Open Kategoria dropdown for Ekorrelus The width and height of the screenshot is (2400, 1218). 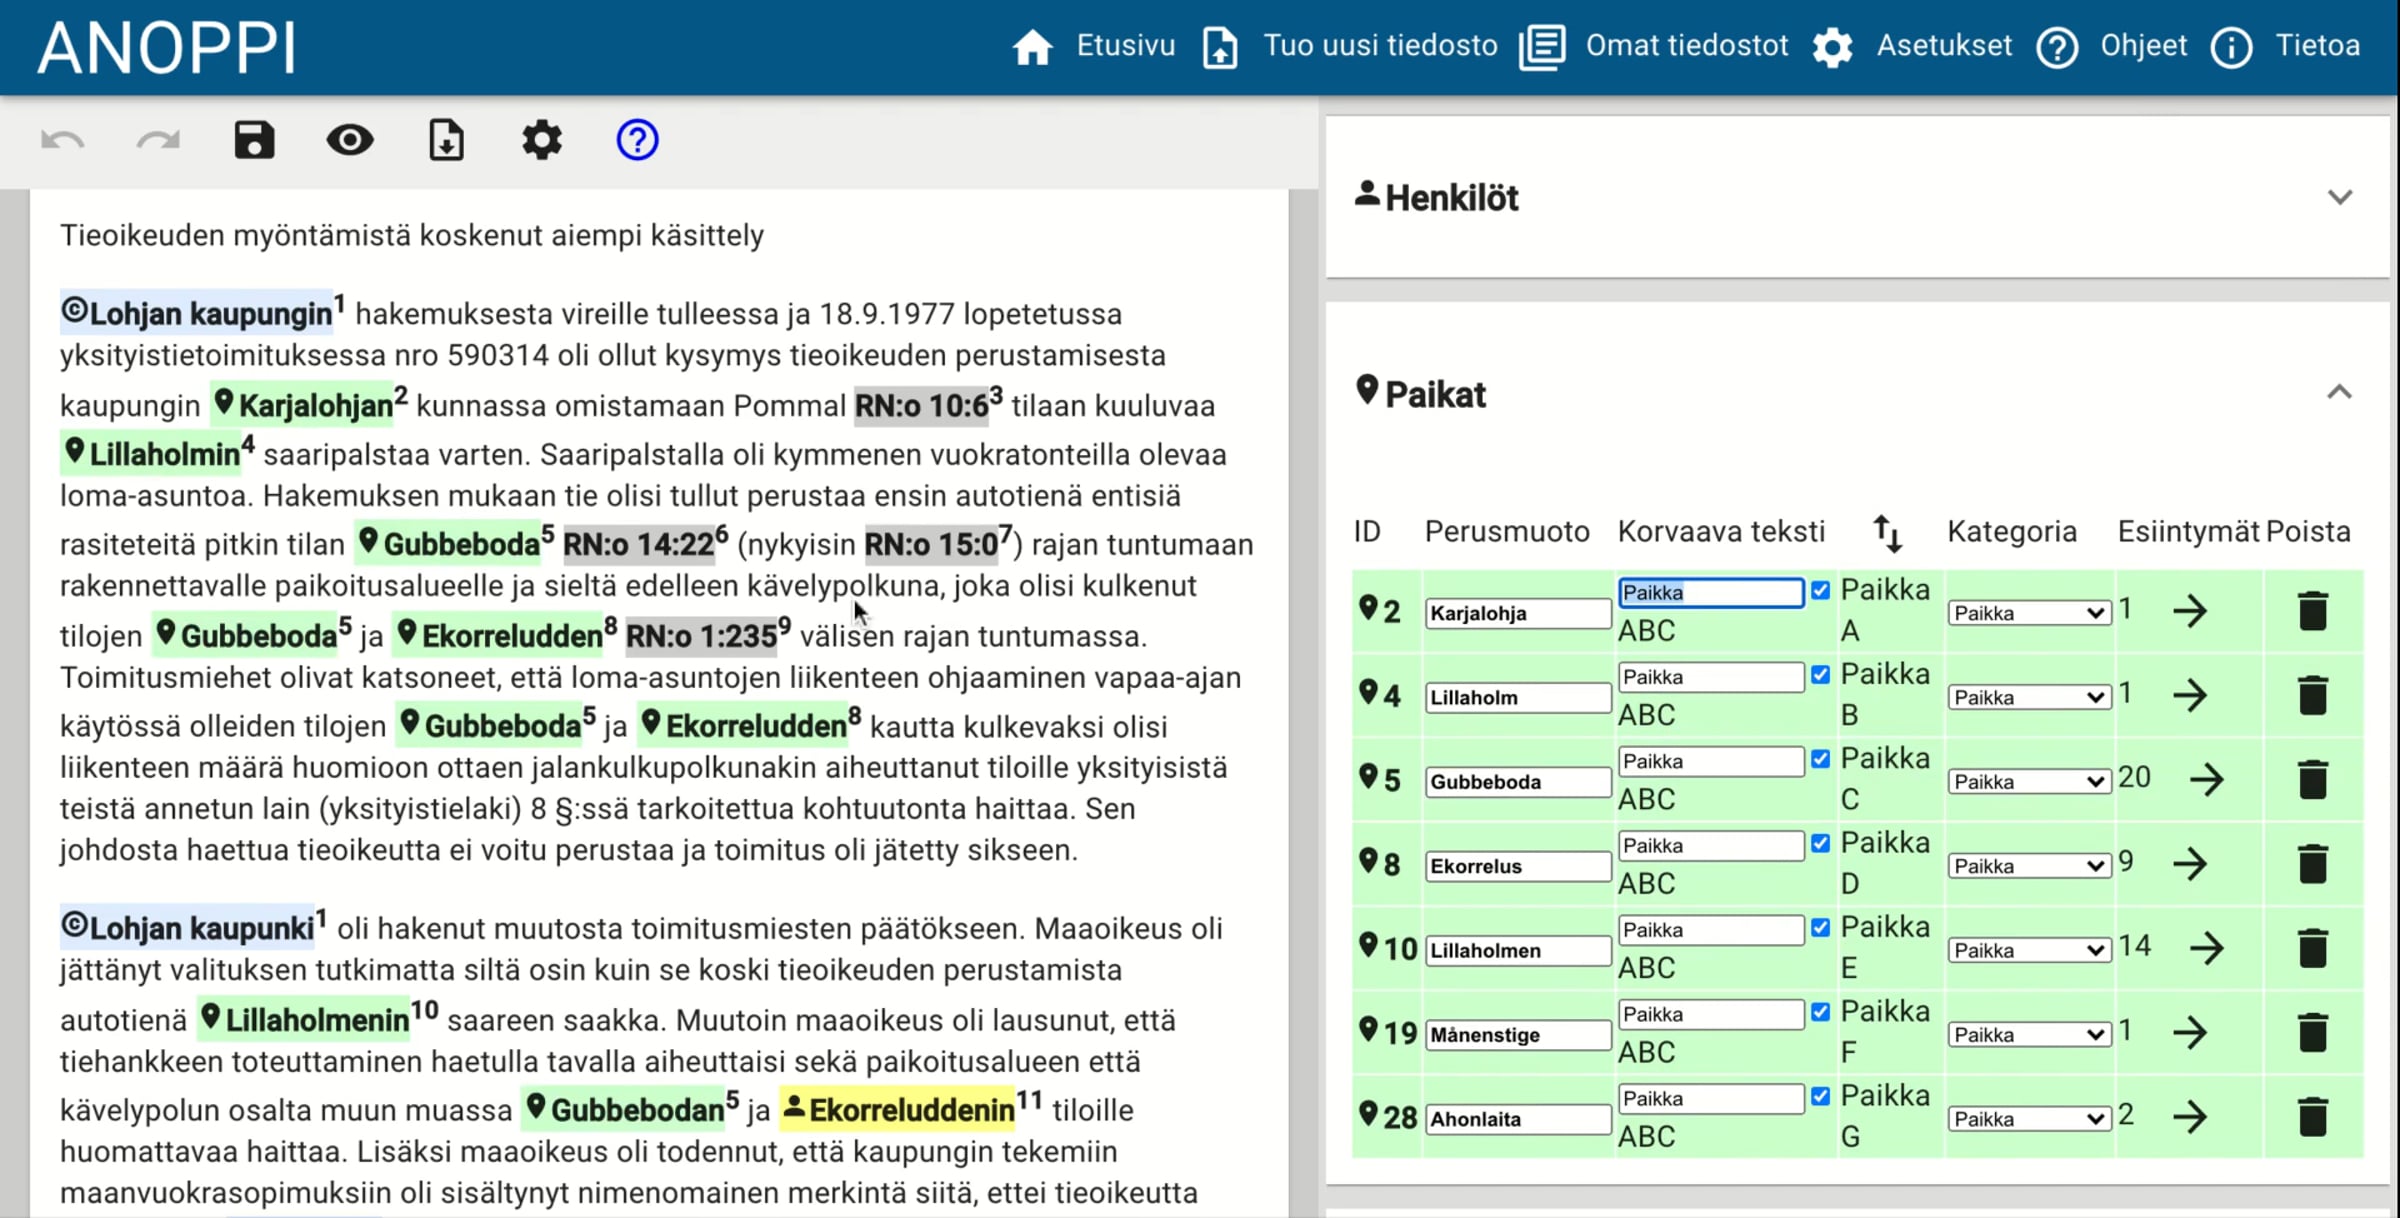pyautogui.click(x=2029, y=866)
